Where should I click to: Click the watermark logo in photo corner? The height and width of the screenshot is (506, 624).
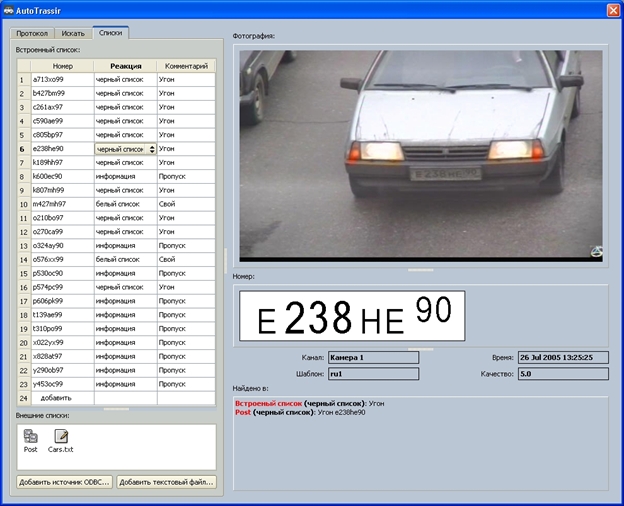pos(596,252)
